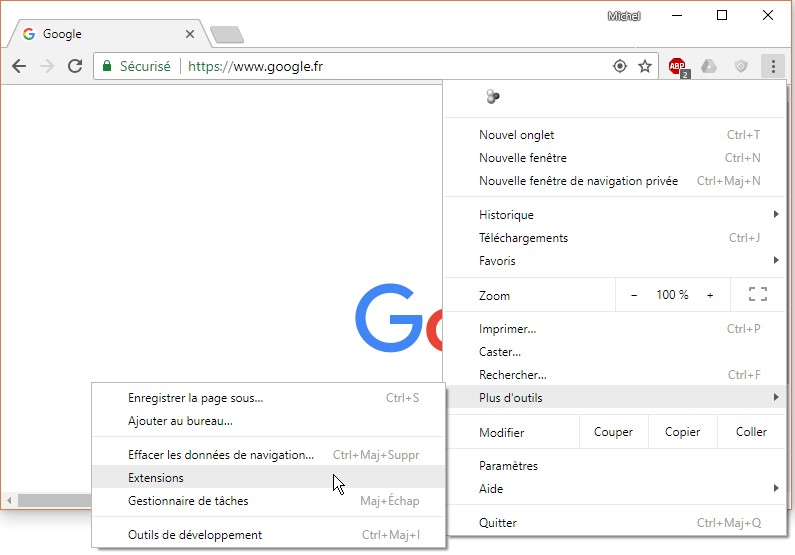This screenshot has height=555, width=795.
Task: Click the Copier button
Action: click(x=682, y=432)
